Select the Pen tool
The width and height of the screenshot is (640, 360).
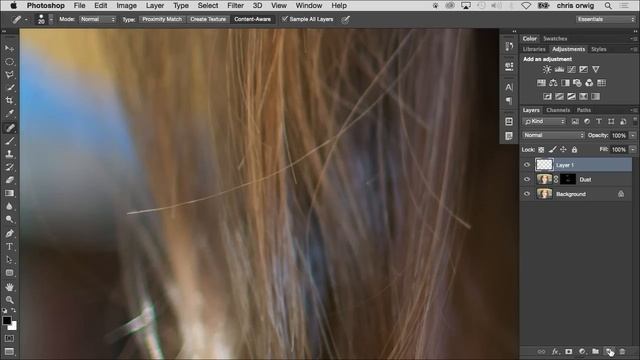click(9, 233)
